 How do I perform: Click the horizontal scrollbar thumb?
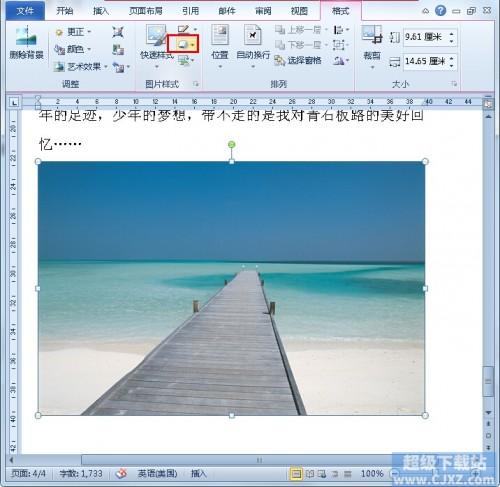(259, 460)
